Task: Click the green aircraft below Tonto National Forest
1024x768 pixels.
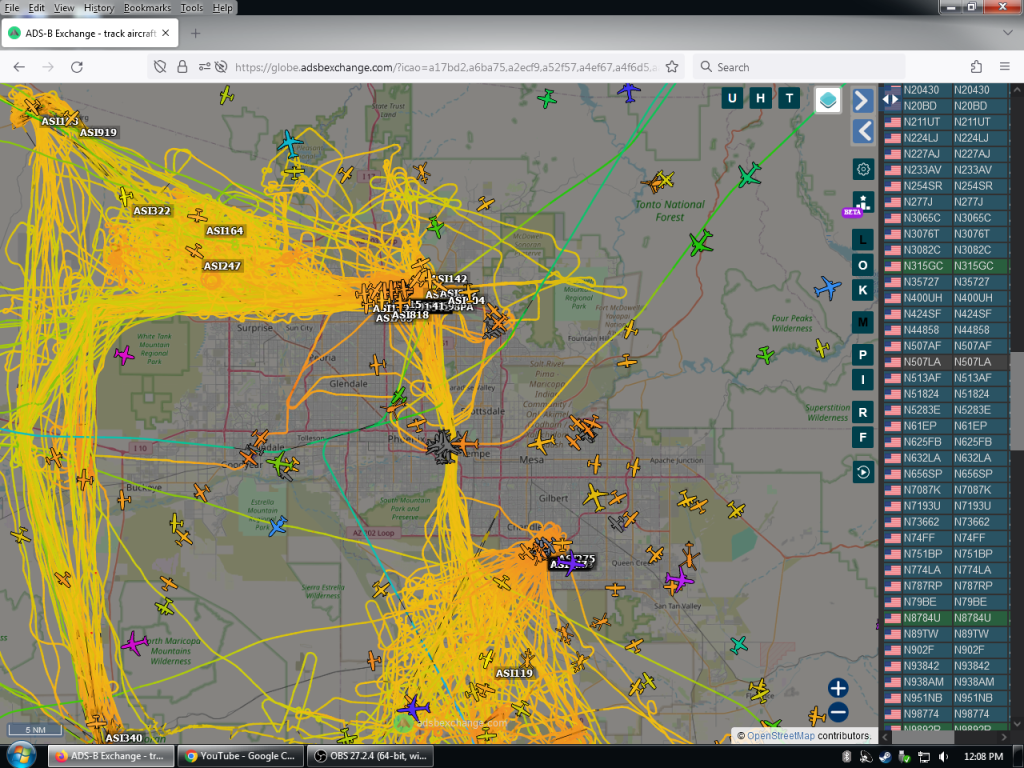Action: [701, 243]
